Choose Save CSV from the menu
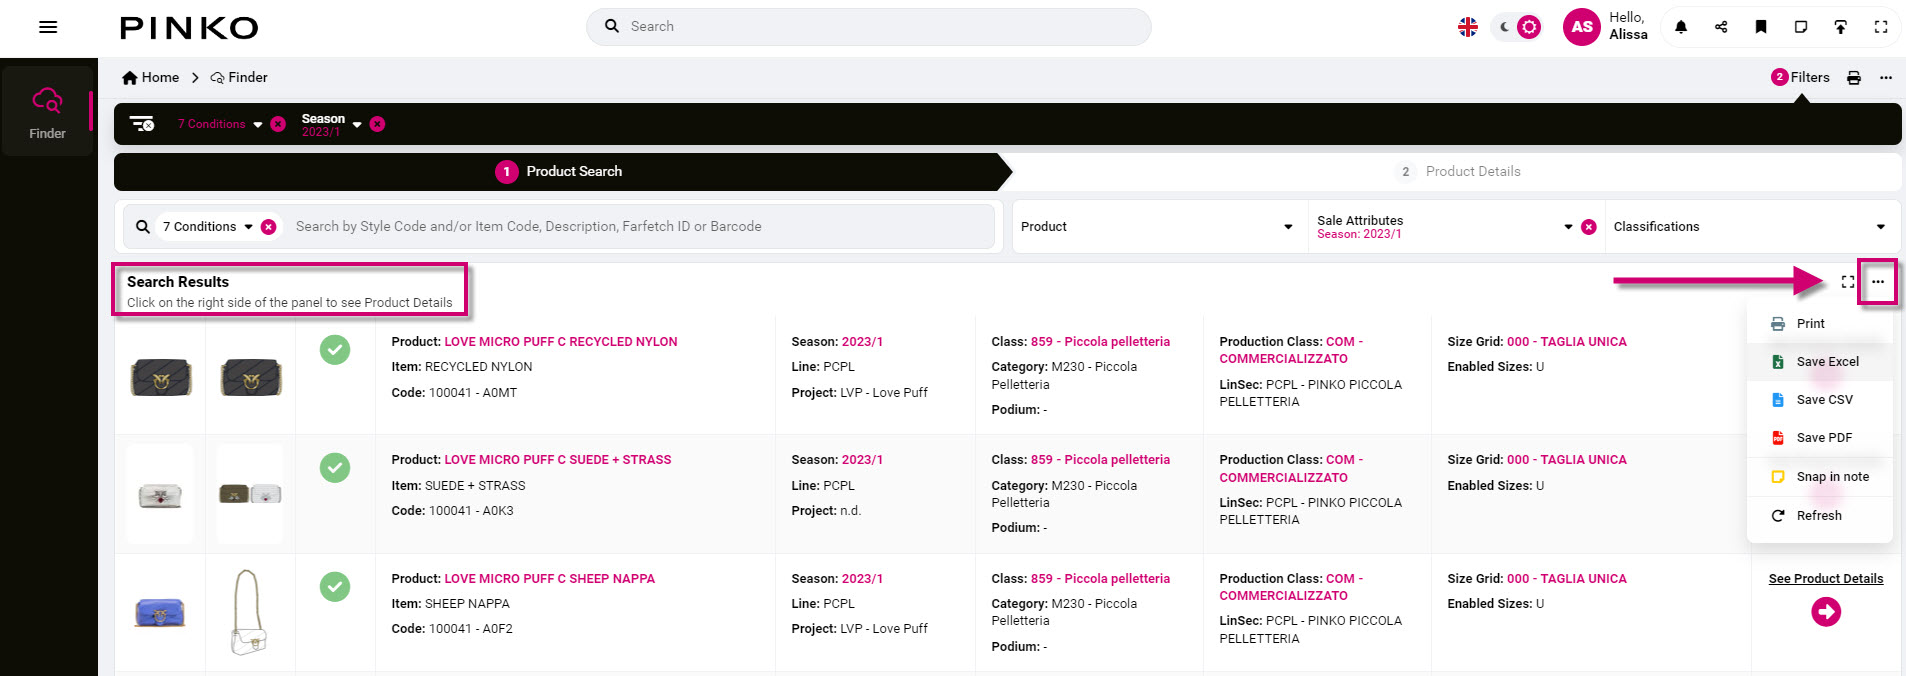Viewport: 1906px width, 676px height. 1820,400
